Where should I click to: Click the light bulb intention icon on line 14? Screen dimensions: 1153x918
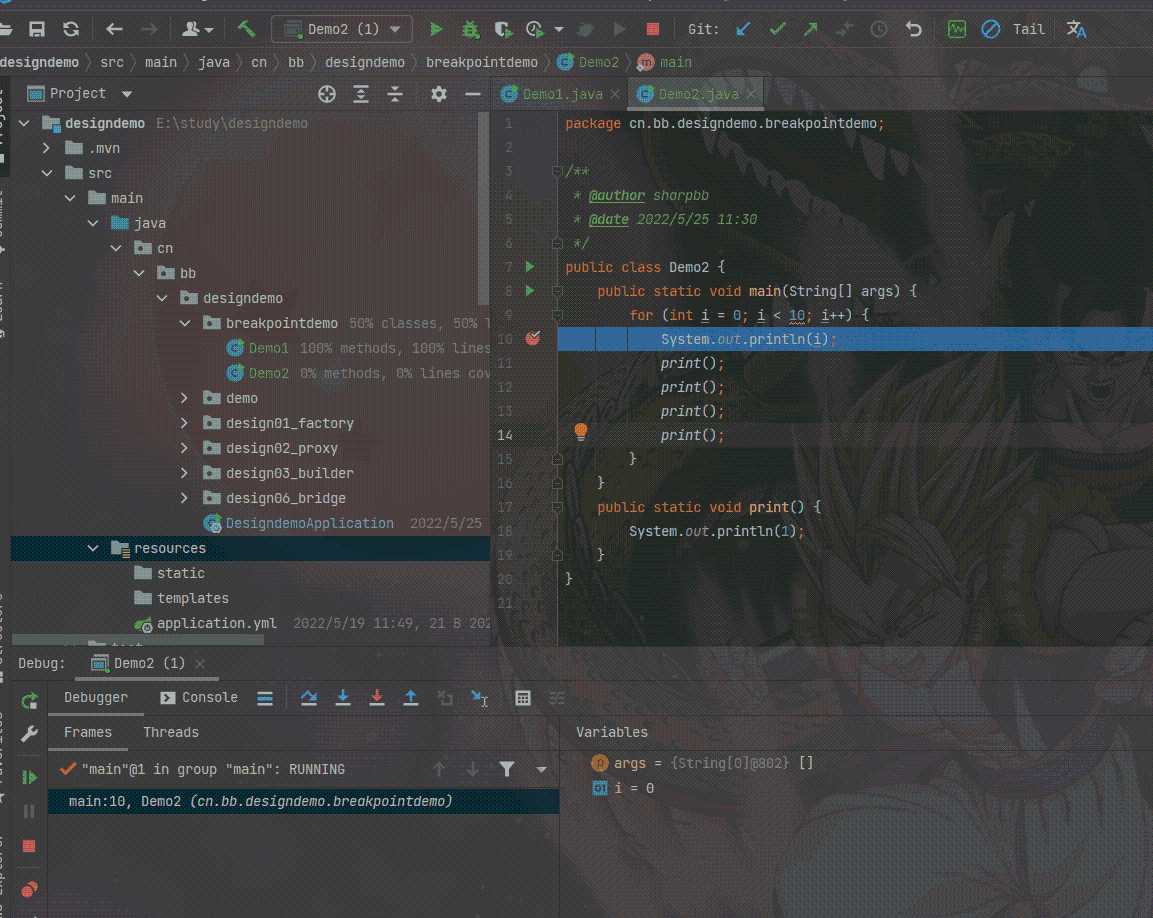tap(581, 432)
